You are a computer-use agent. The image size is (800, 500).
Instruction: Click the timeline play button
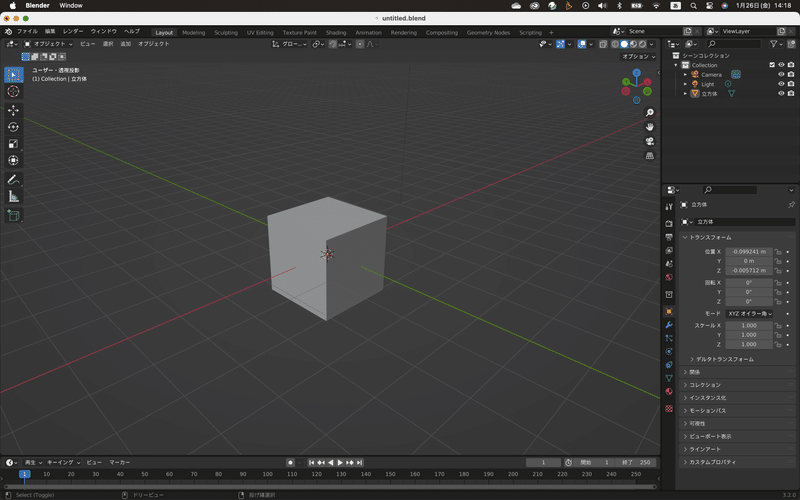[340, 462]
